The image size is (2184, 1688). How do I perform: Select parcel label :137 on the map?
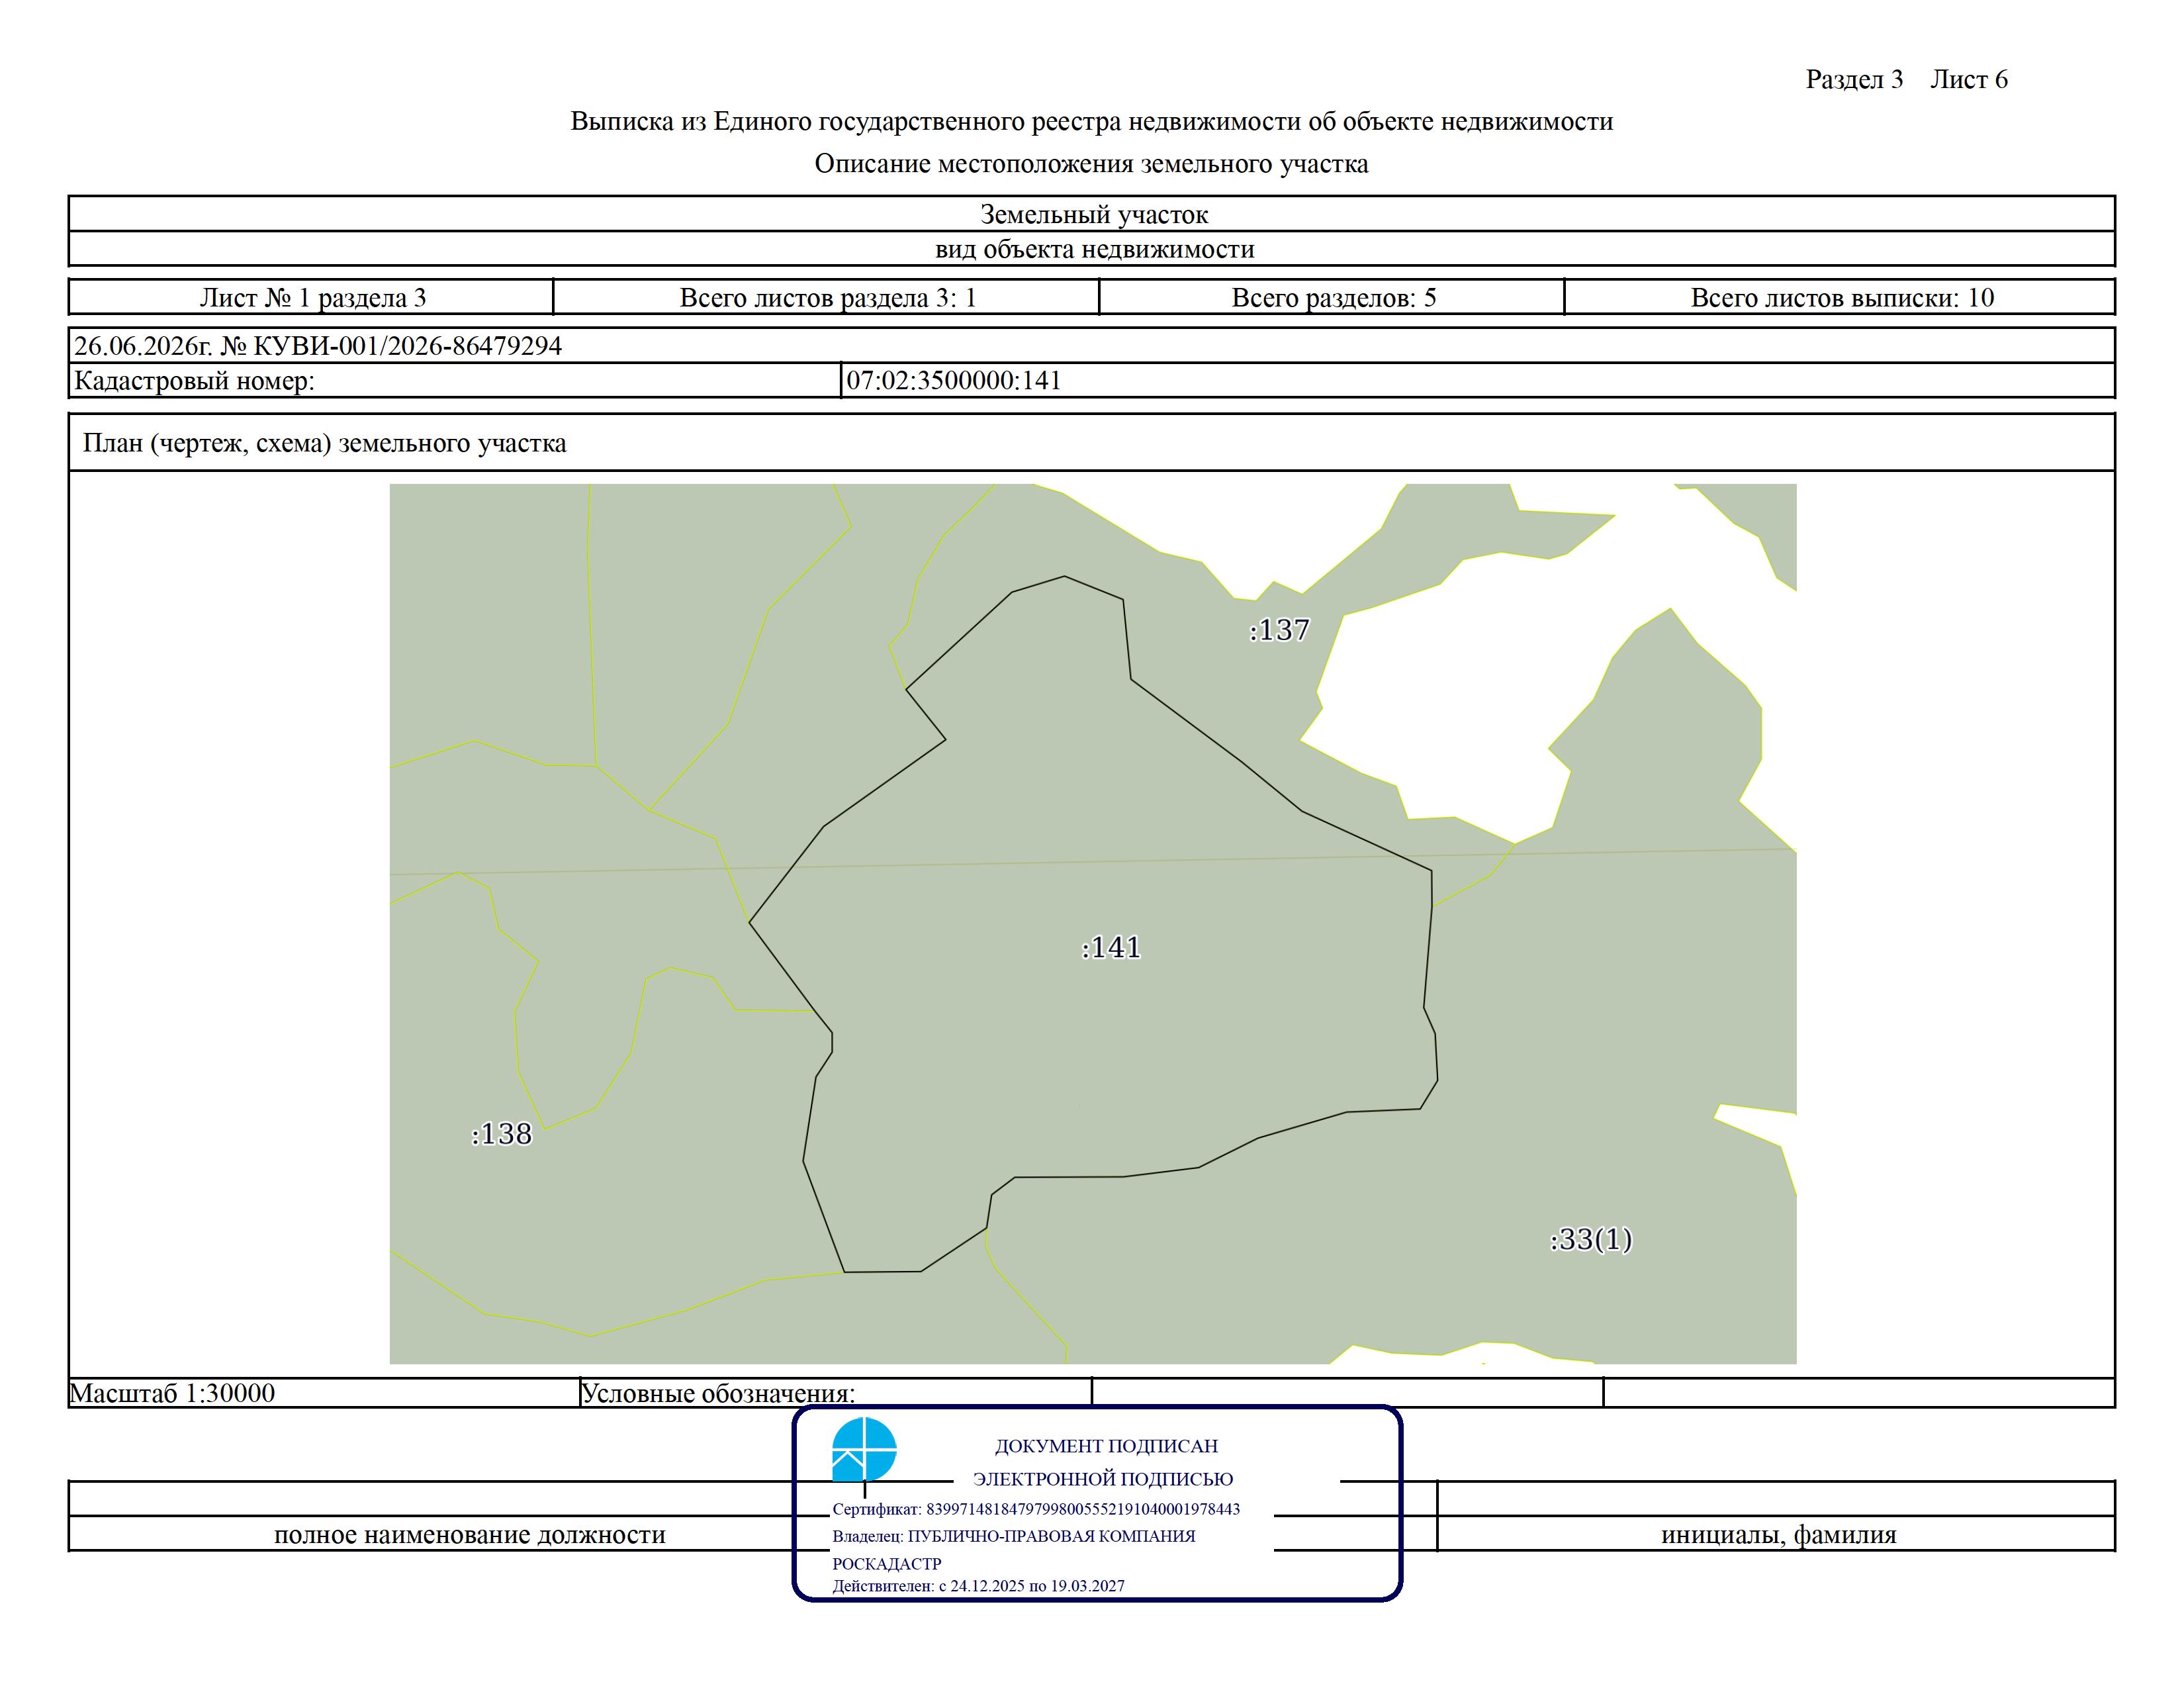pos(1279,630)
